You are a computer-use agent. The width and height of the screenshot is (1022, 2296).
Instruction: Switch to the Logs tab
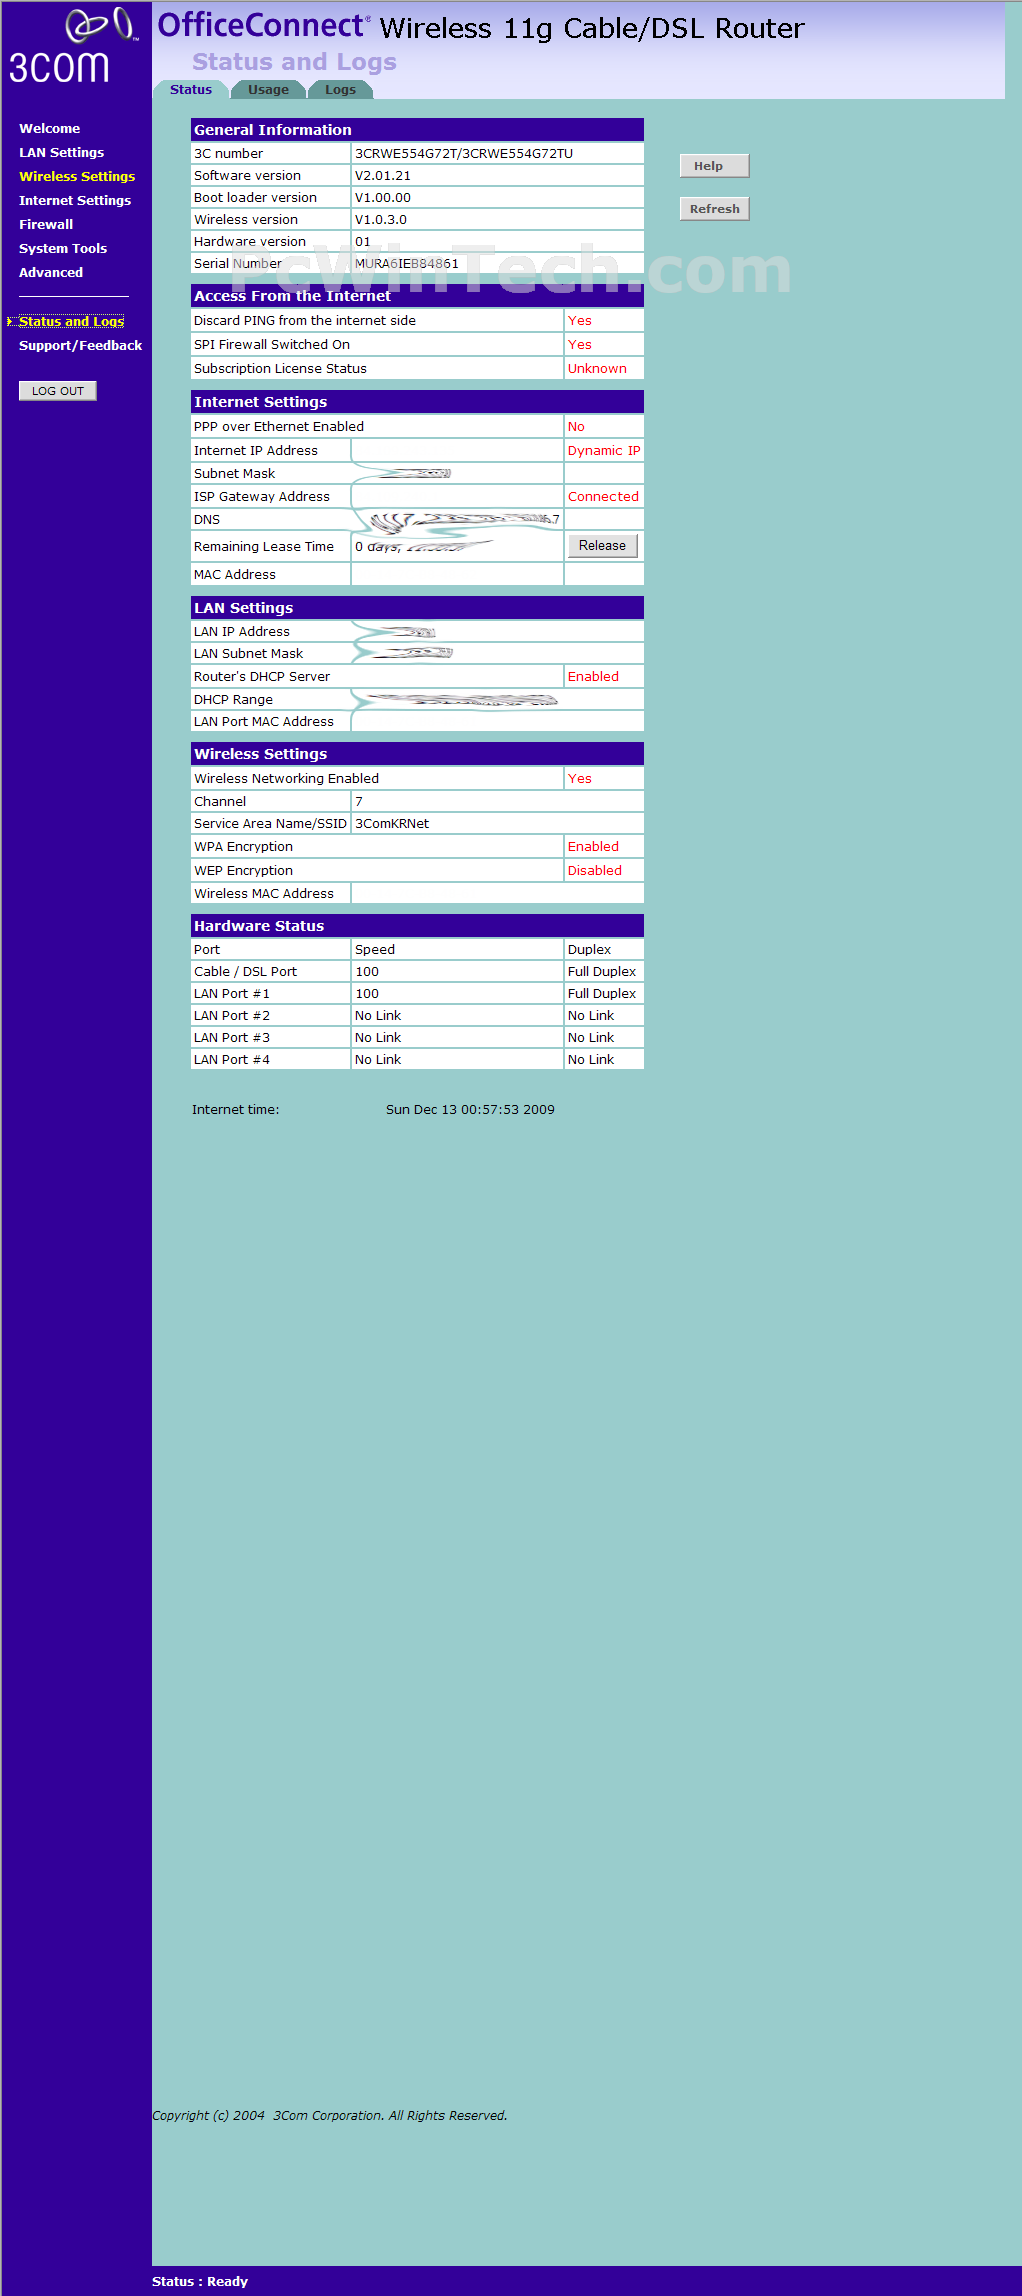pos(340,89)
